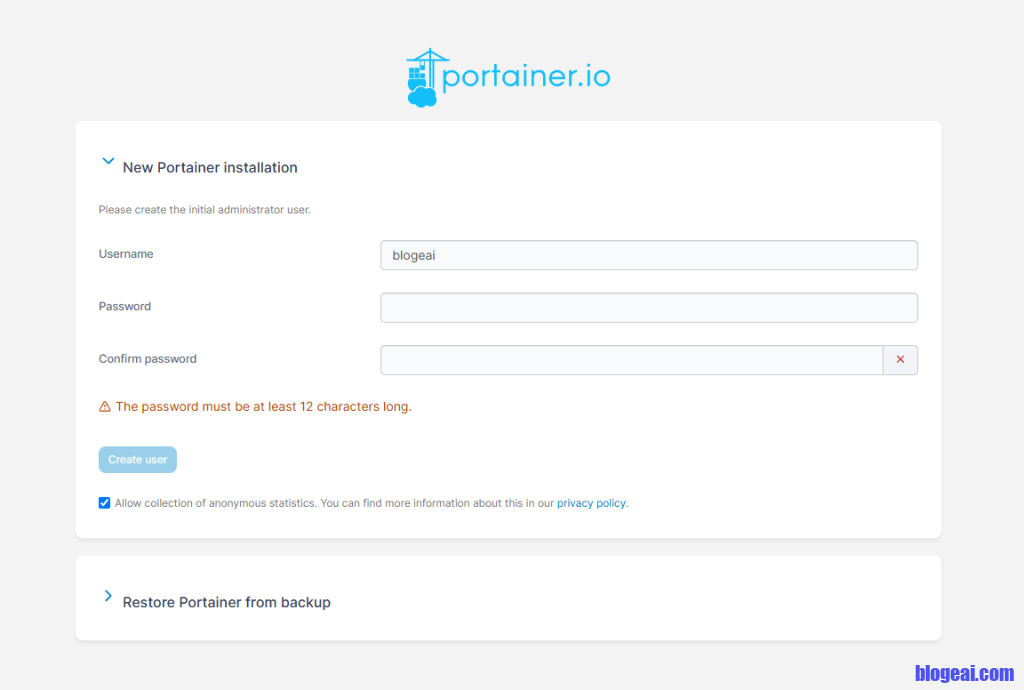Click the warning triangle icon
This screenshot has height=690, width=1024.
(105, 407)
